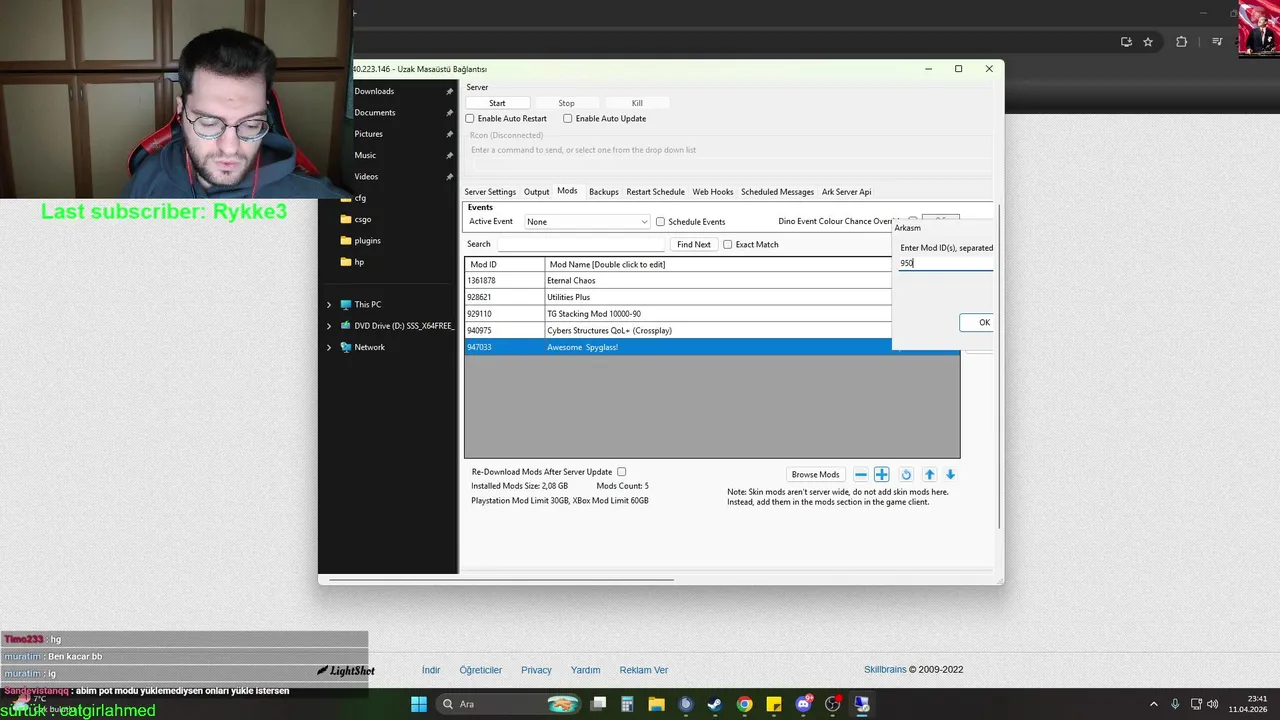Click the install app icon in address bar
The height and width of the screenshot is (720, 1280).
pos(1126,42)
